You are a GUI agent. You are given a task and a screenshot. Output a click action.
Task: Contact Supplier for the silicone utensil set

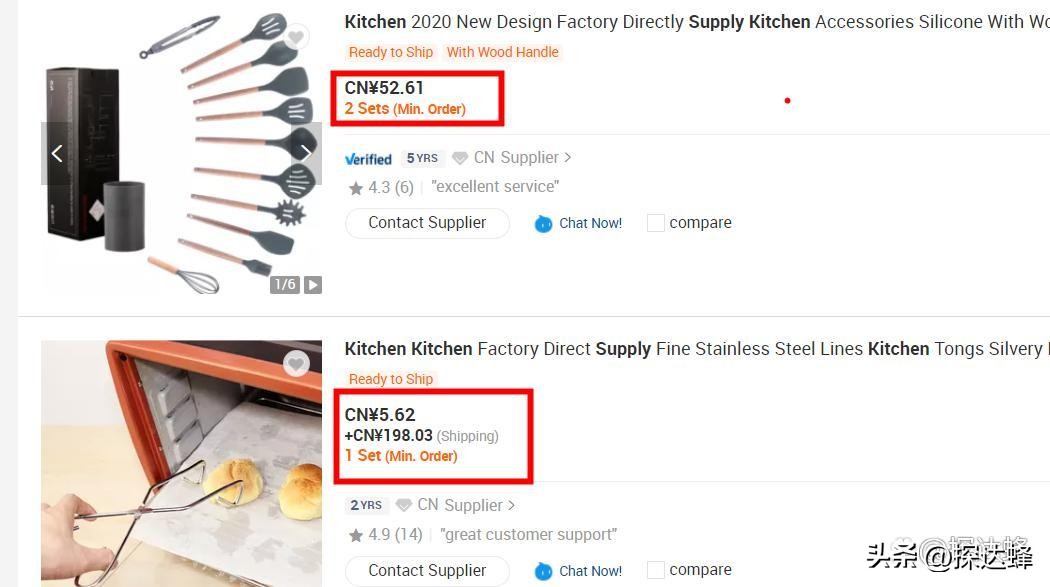coord(427,223)
